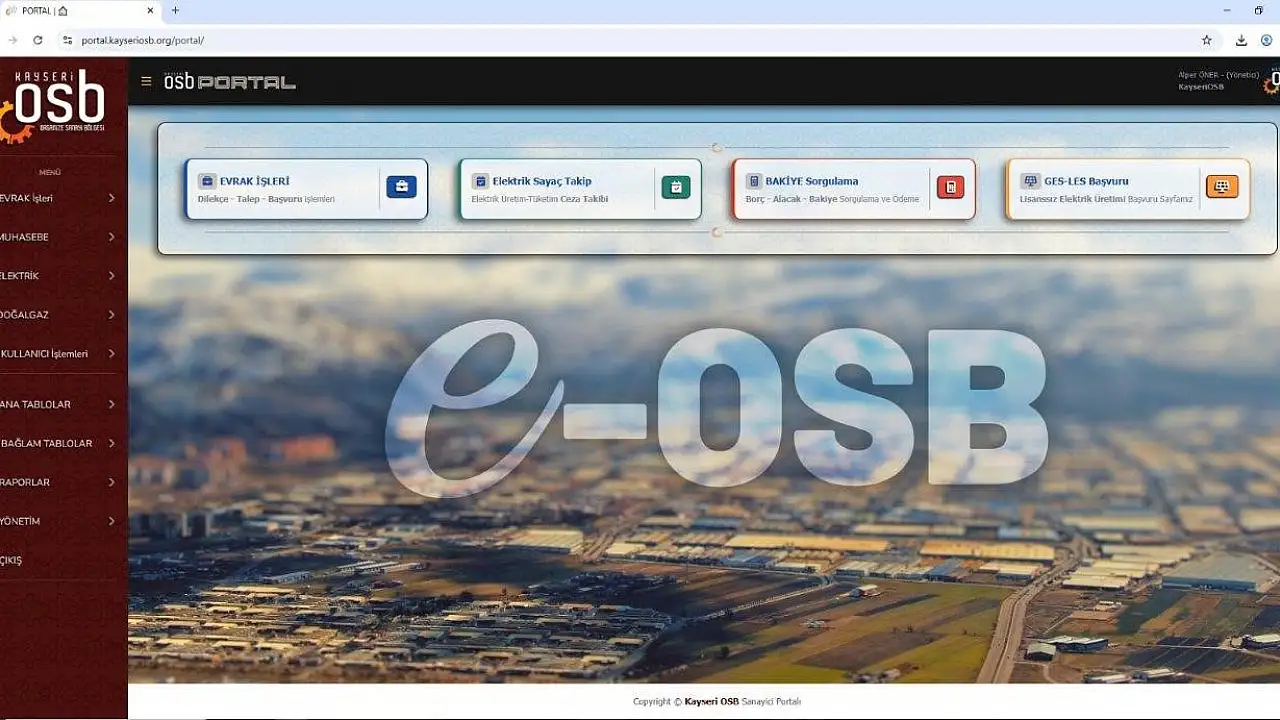Click ÇIKIŞ to log out
This screenshot has height=720, width=1280.
(12, 560)
